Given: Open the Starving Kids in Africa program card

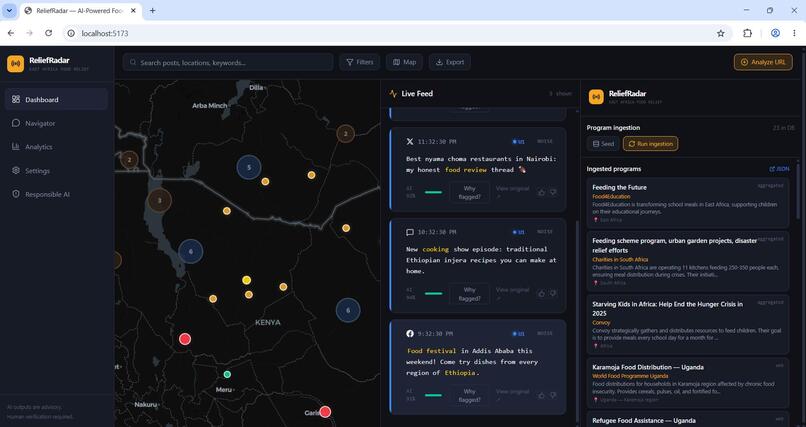Looking at the screenshot, I should [x=688, y=324].
